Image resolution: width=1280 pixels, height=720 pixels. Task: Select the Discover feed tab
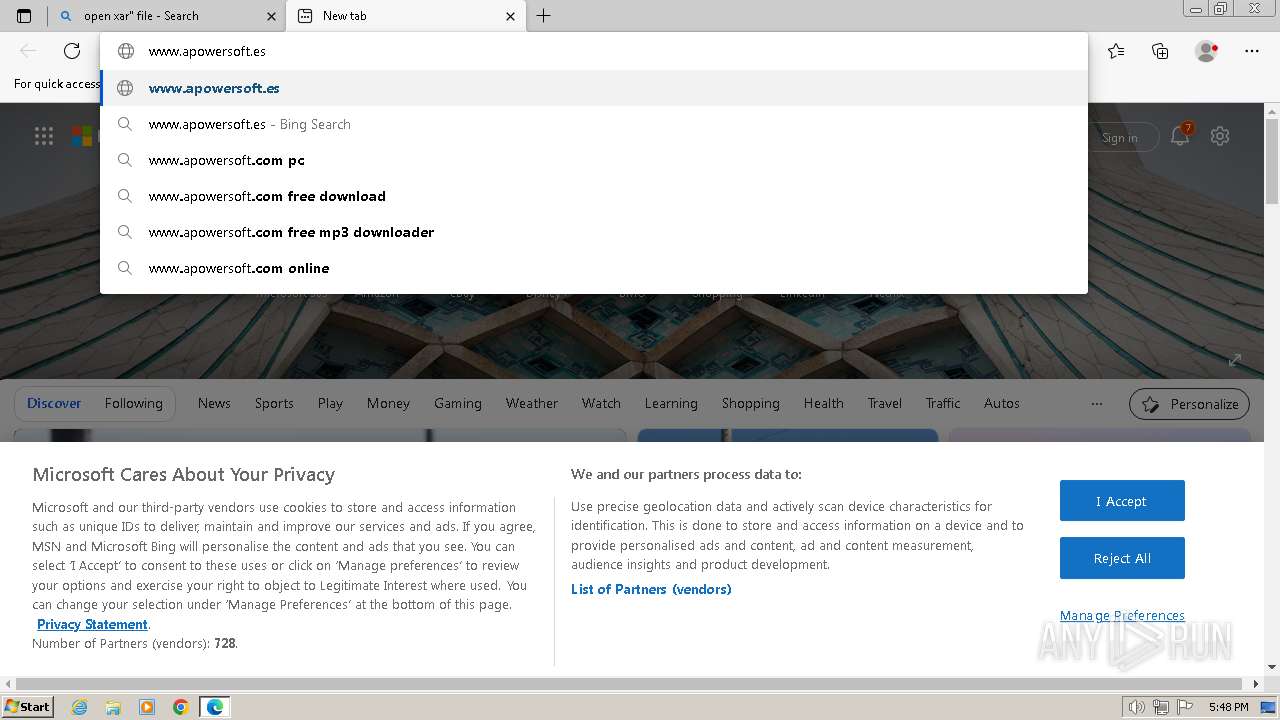coord(54,403)
